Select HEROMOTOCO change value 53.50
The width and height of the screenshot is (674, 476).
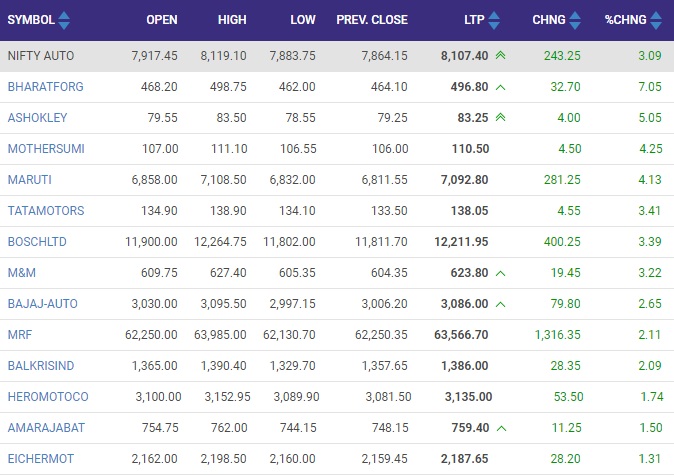click(569, 396)
